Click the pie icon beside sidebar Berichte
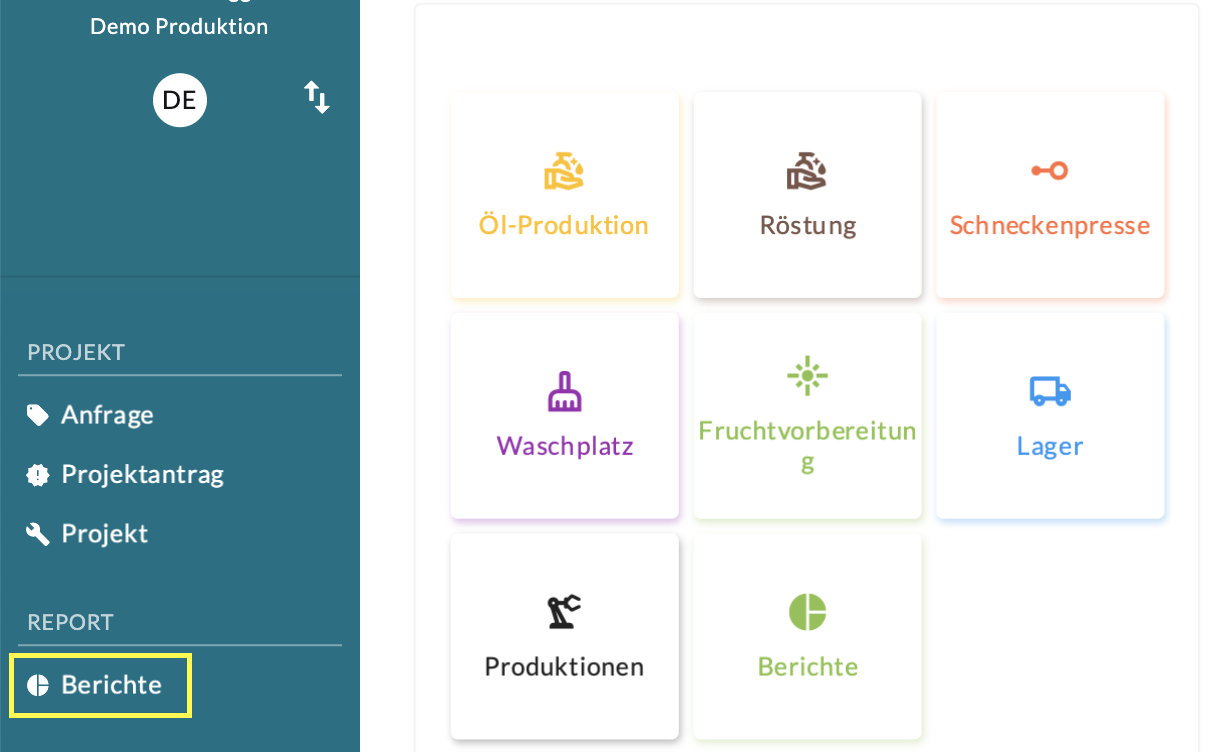This screenshot has height=752, width=1206. pyautogui.click(x=38, y=685)
